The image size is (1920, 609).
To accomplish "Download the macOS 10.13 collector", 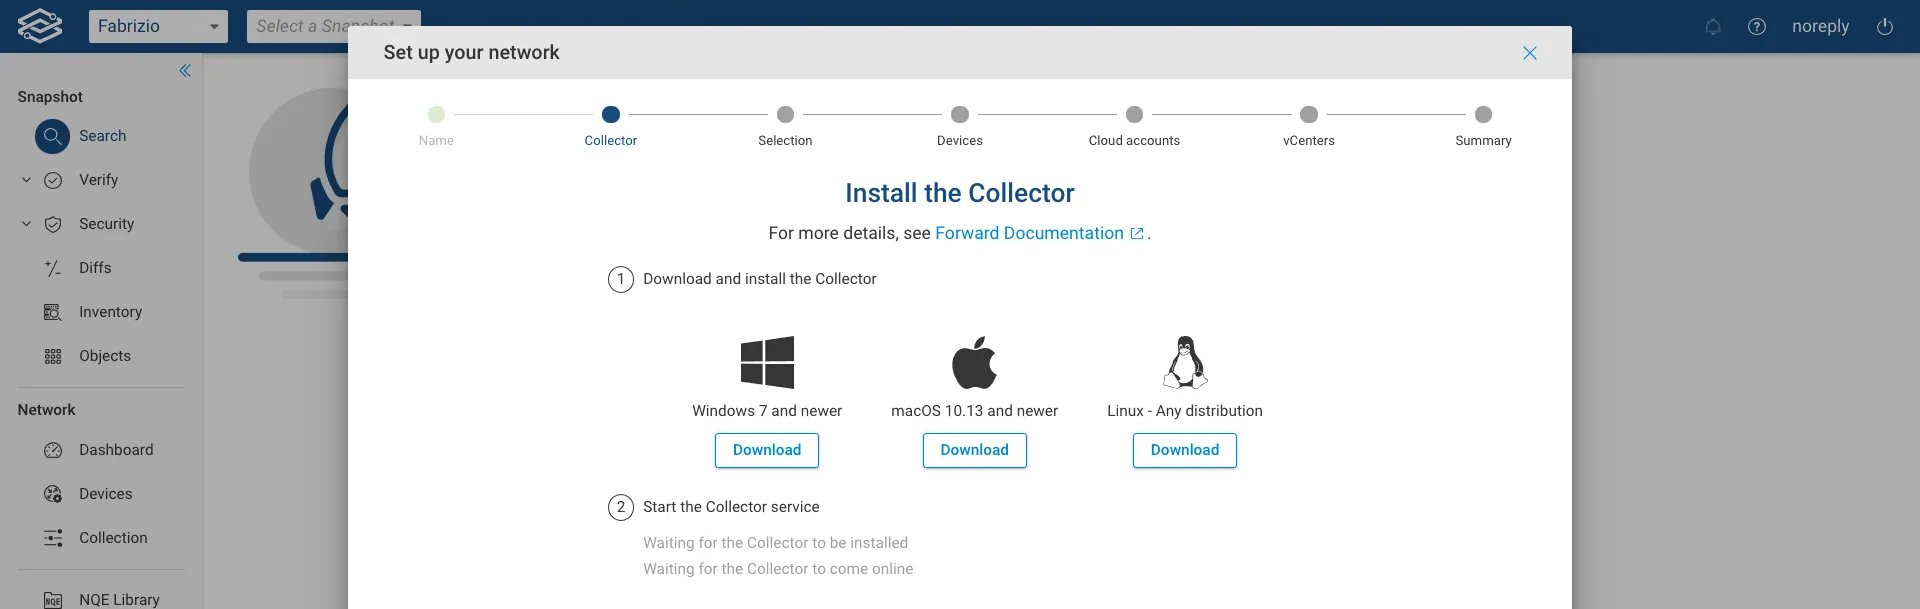I will (975, 450).
